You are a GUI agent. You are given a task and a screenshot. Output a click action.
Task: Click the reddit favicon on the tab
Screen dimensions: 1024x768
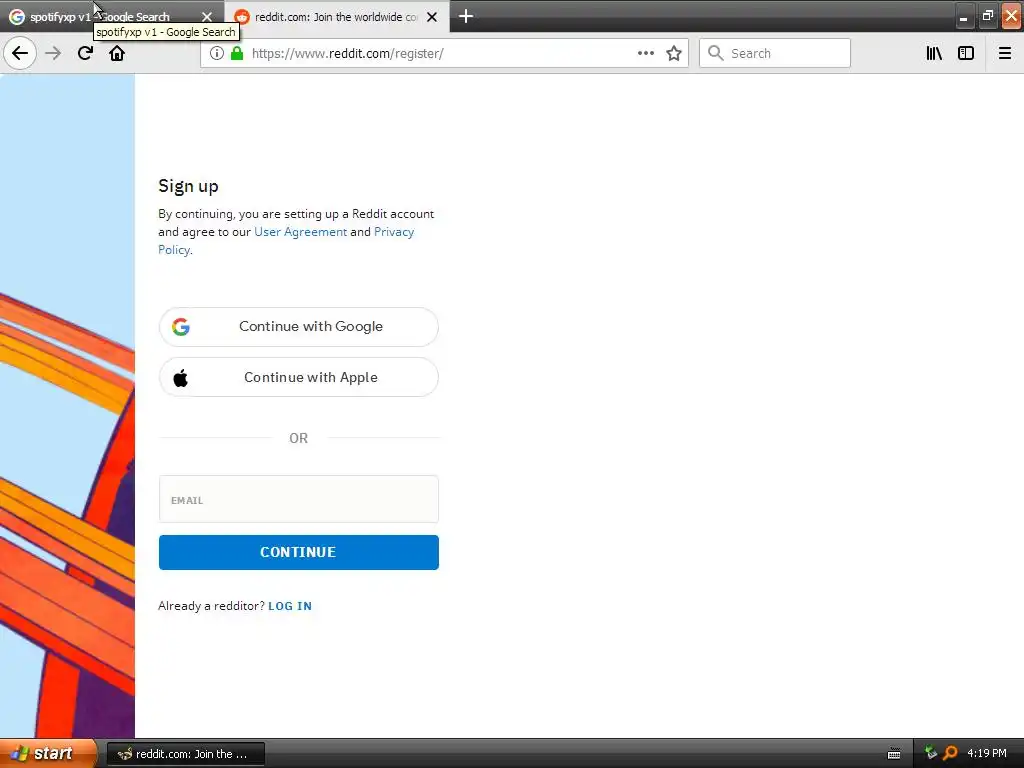(x=242, y=17)
